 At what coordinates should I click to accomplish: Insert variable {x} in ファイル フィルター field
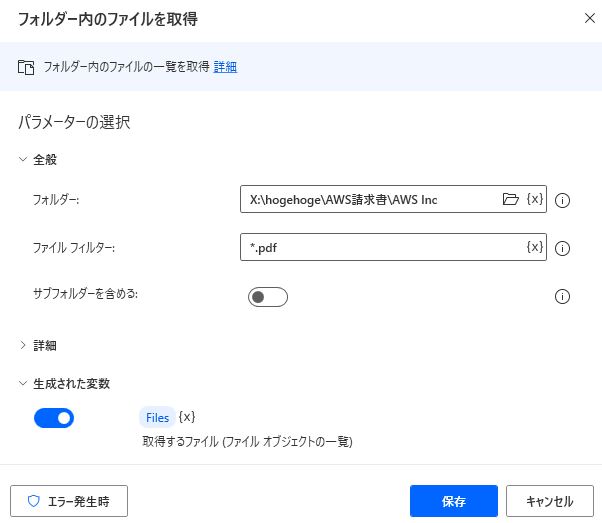click(x=535, y=247)
